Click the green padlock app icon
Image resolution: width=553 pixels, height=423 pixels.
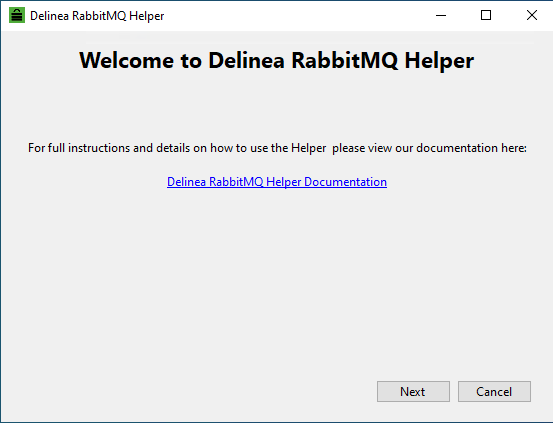tap(17, 15)
